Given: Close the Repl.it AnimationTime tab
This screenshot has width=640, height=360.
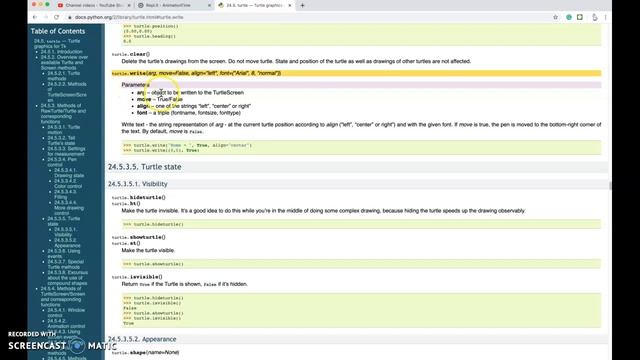Looking at the screenshot, I should point(209,5).
